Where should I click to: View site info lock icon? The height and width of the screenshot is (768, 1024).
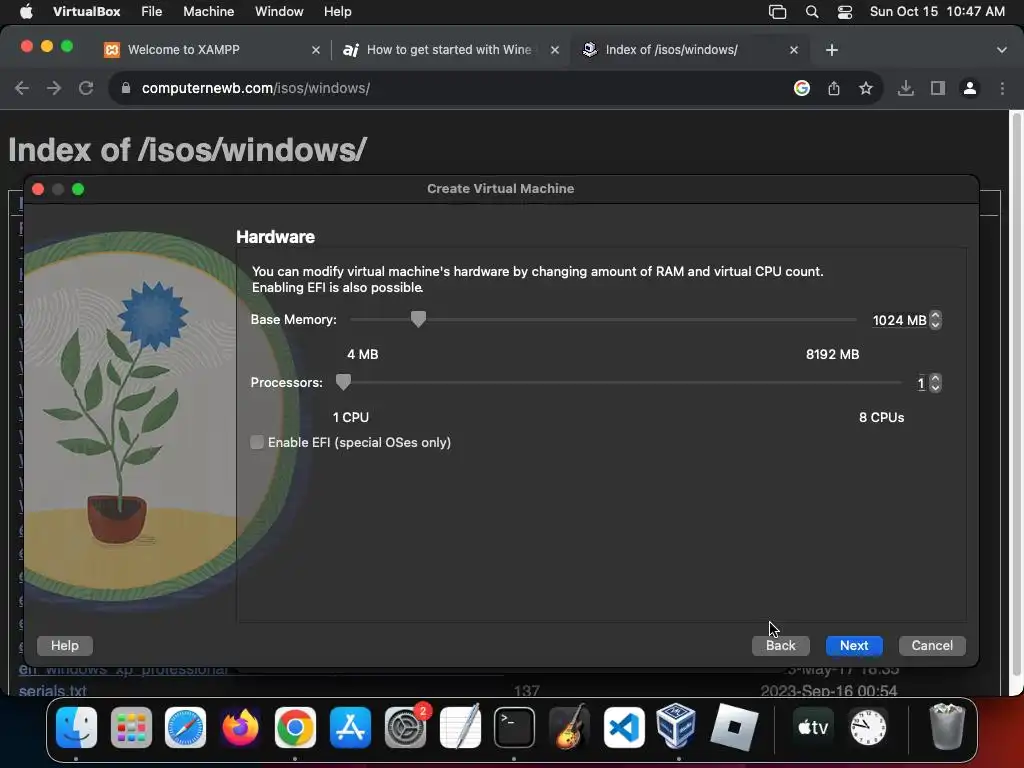[x=126, y=88]
